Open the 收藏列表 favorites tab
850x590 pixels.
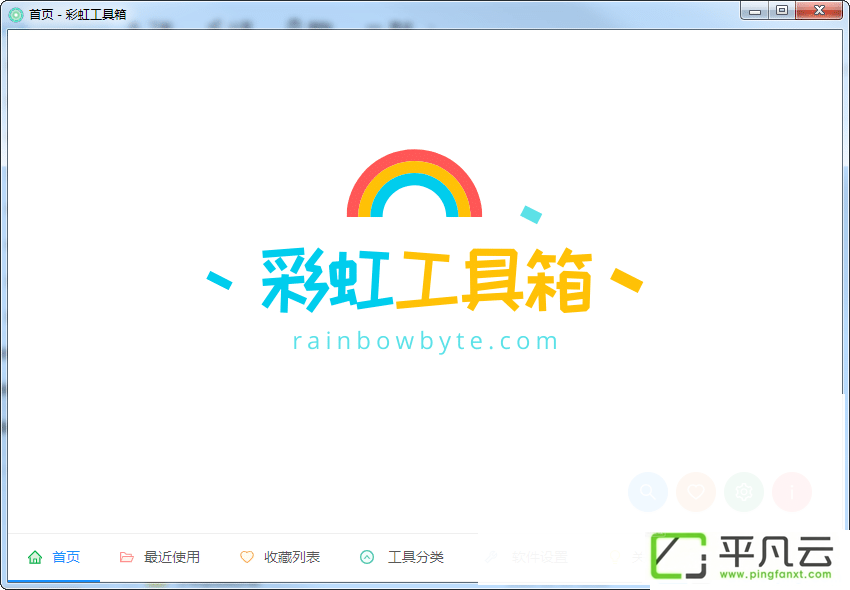280,557
